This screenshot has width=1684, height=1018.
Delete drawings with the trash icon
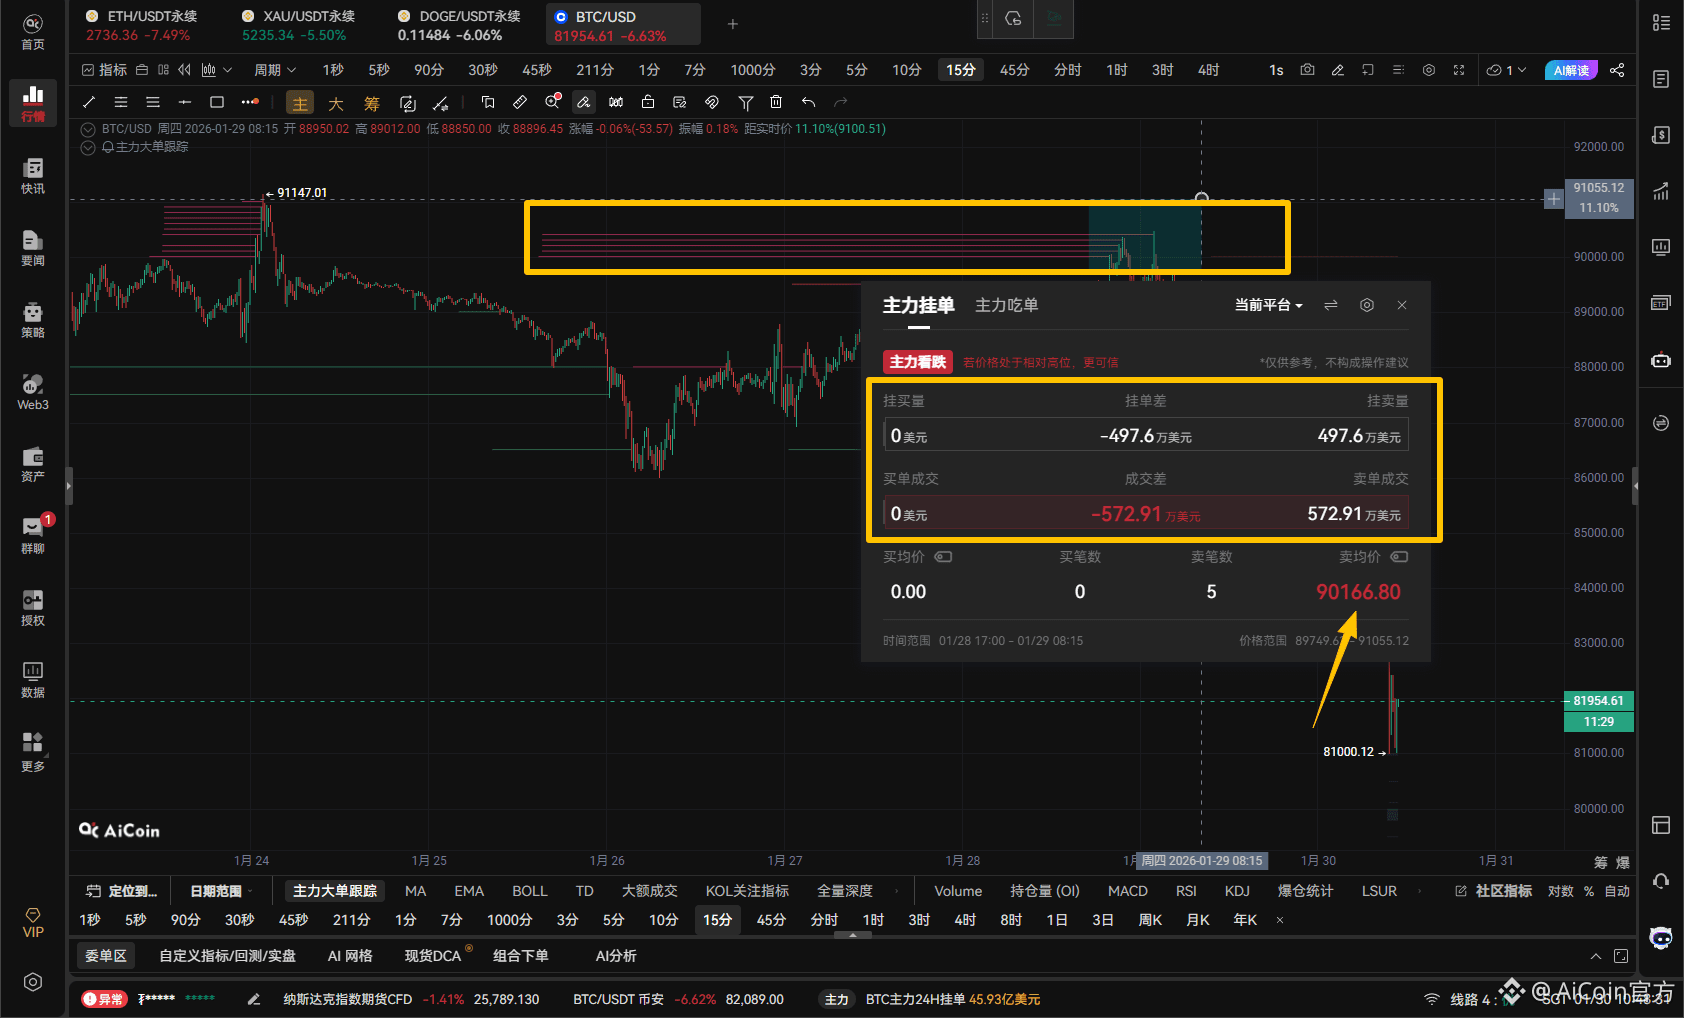tap(776, 101)
